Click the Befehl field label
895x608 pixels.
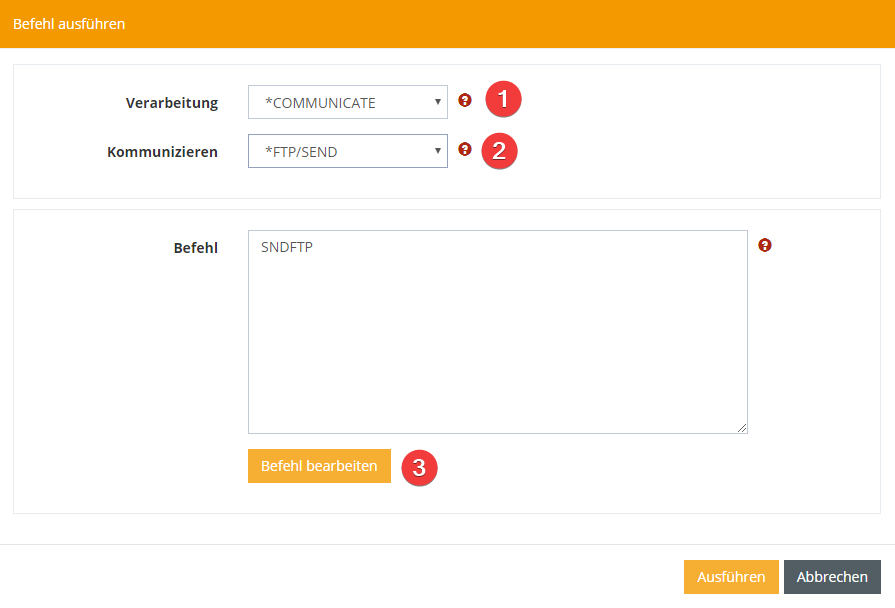pos(196,247)
